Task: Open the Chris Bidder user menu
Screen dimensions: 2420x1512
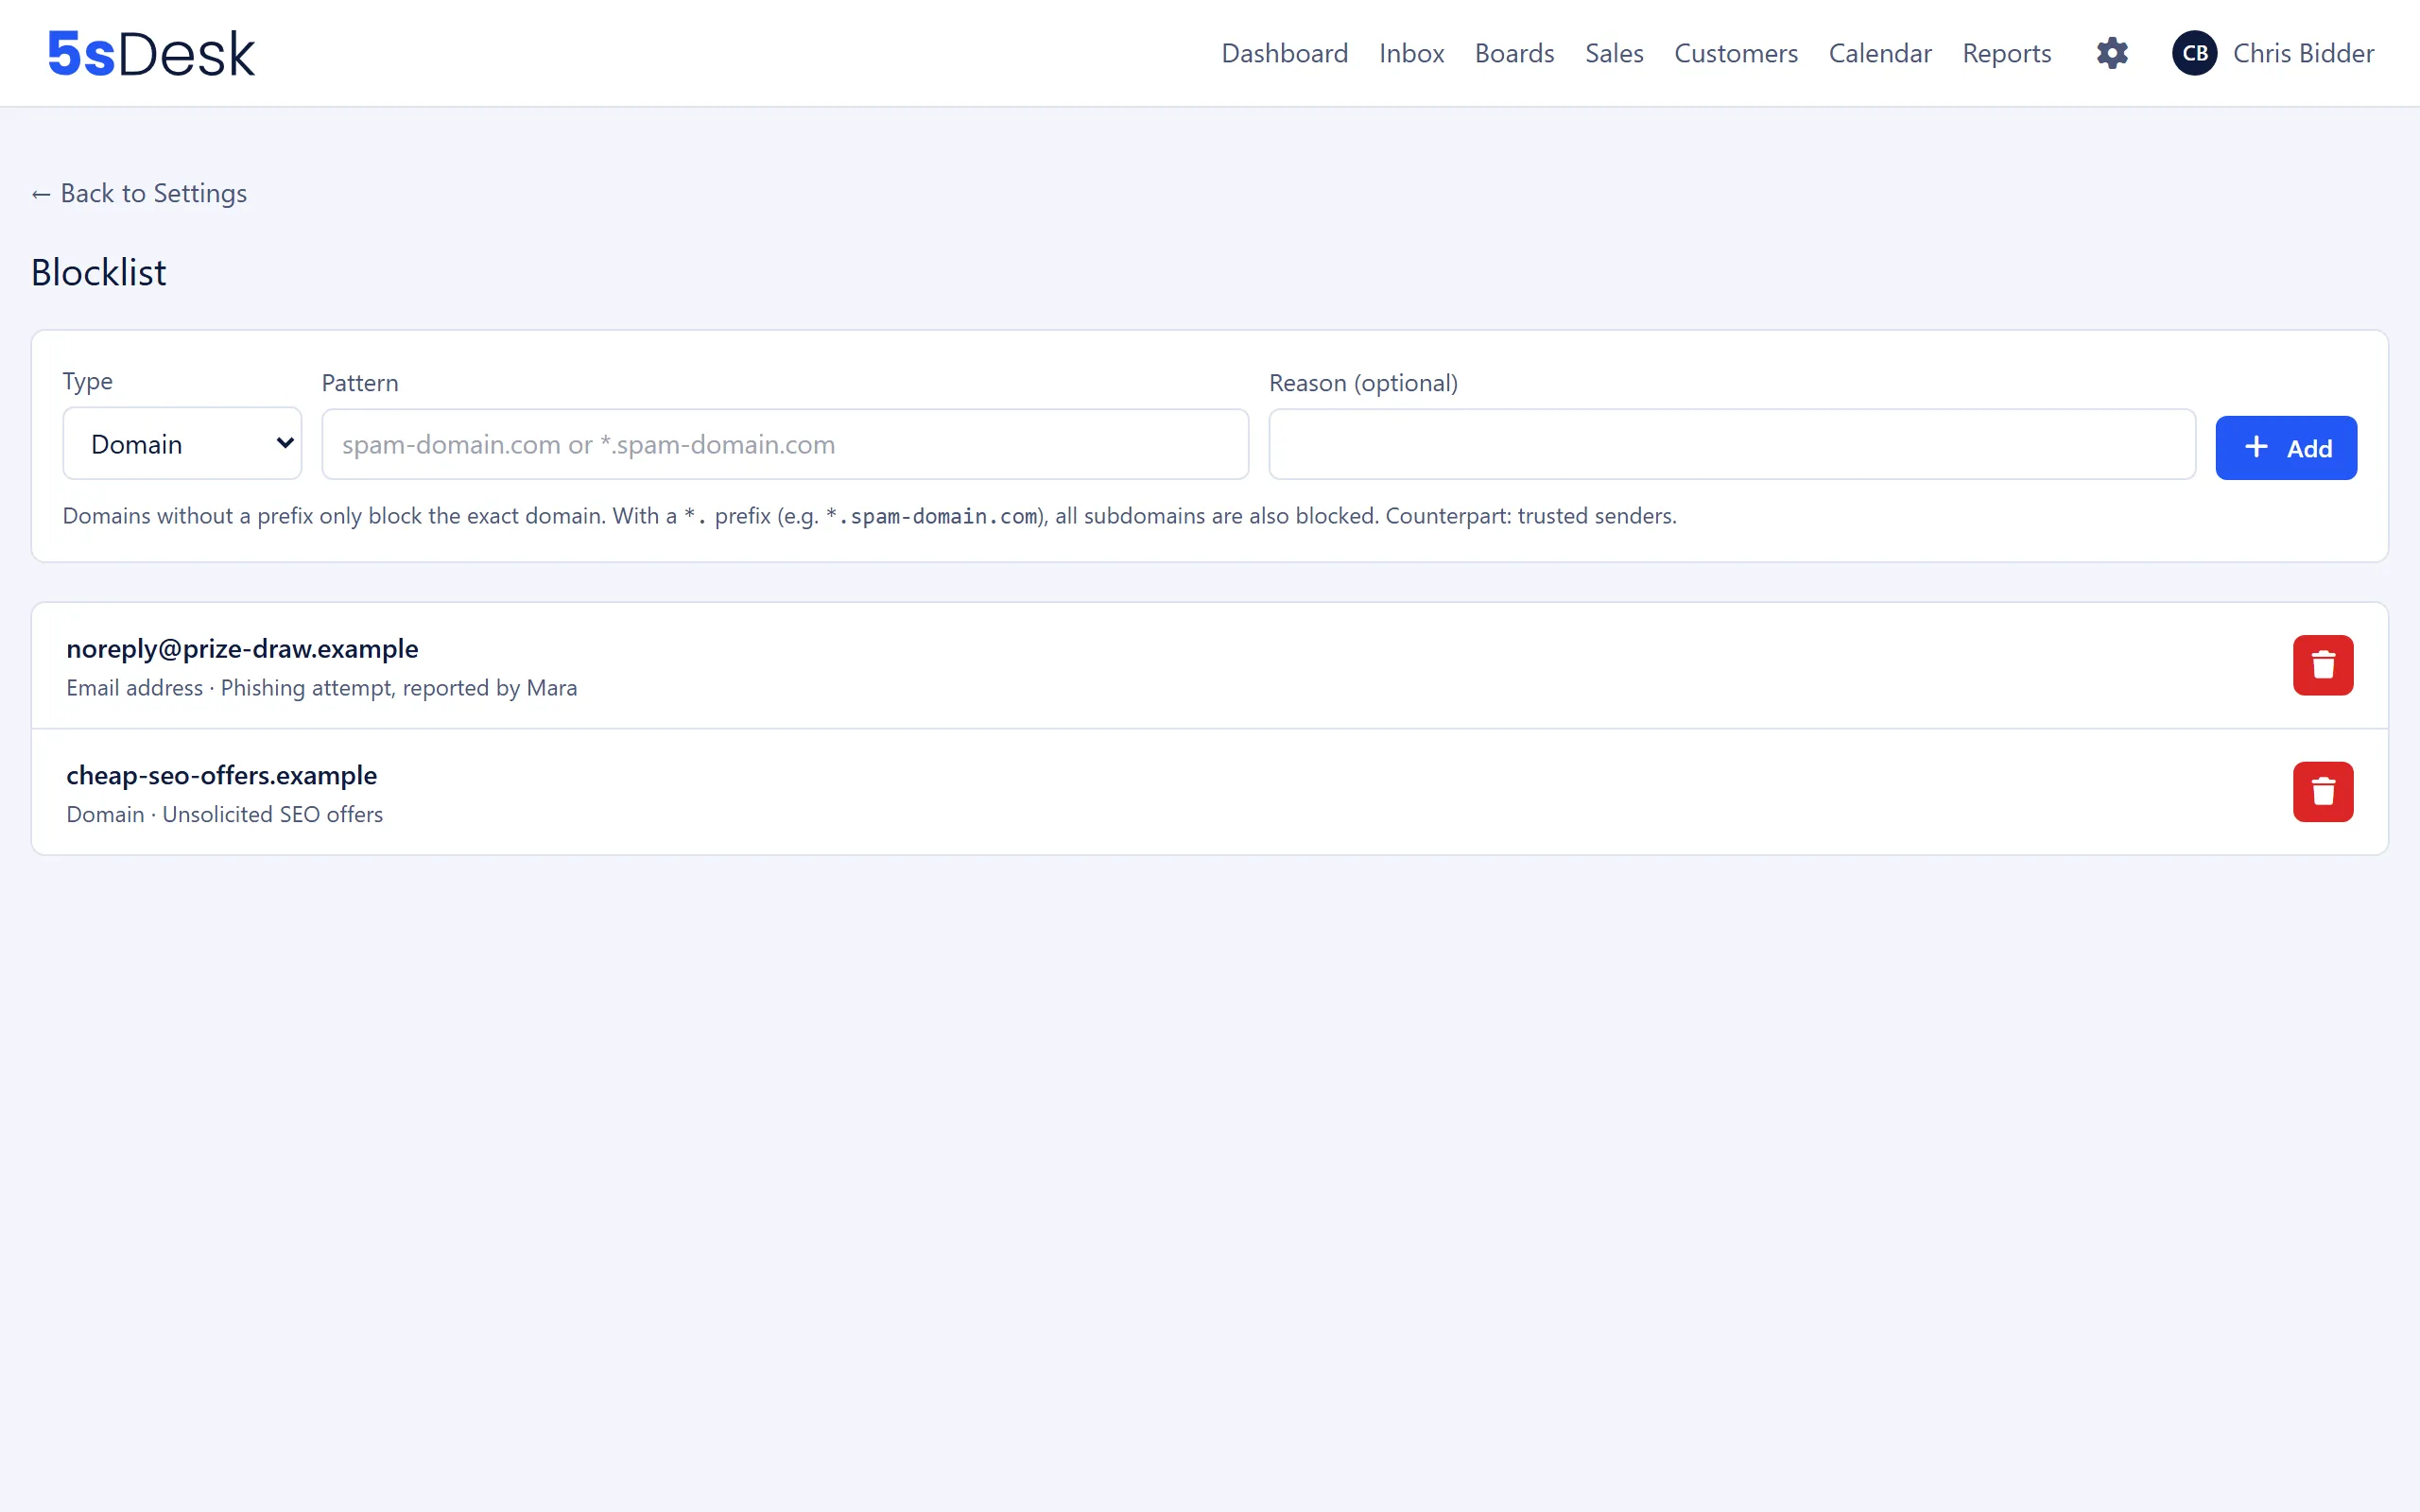Action: point(2303,53)
